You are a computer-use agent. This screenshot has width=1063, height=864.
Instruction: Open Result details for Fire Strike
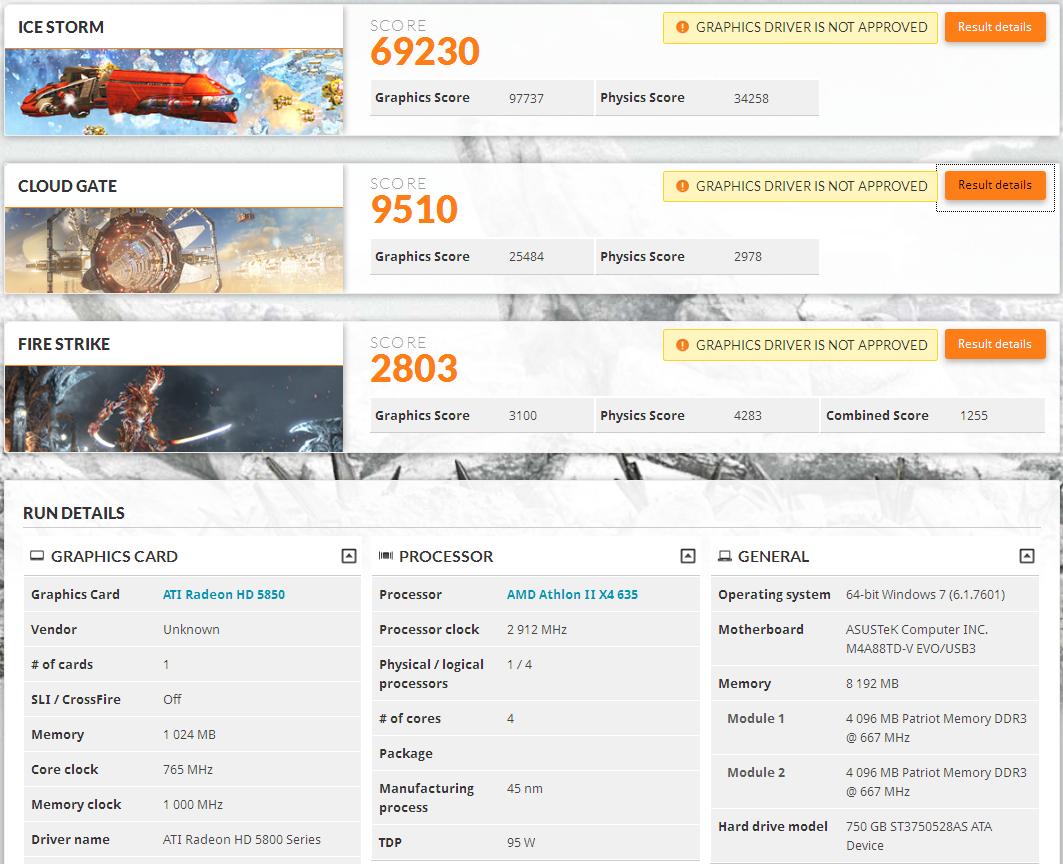click(995, 344)
